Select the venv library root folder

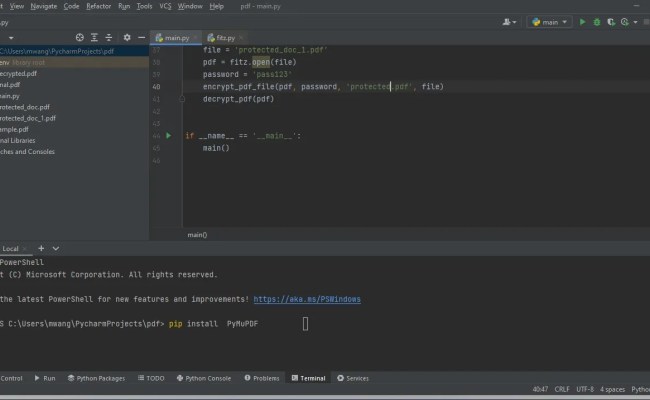(74, 62)
